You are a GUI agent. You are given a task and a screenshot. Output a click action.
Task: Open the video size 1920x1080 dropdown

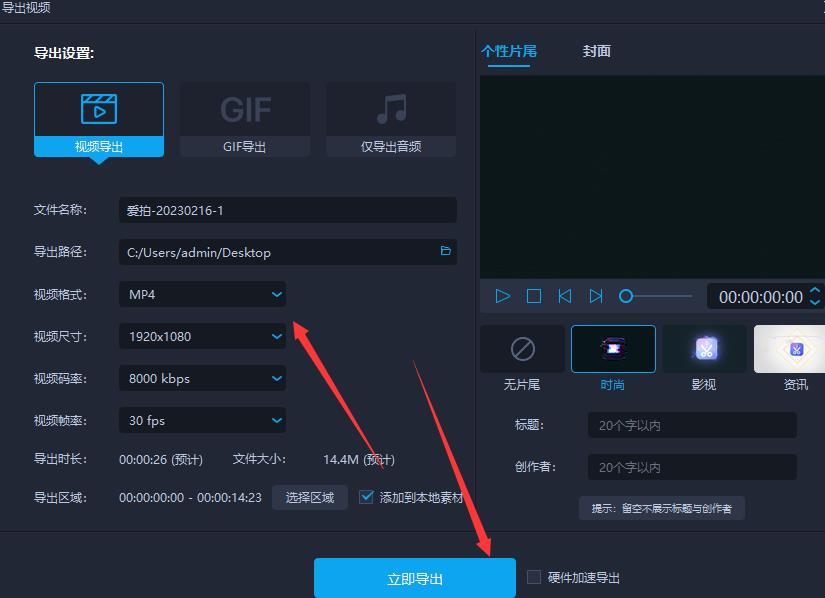click(203, 336)
